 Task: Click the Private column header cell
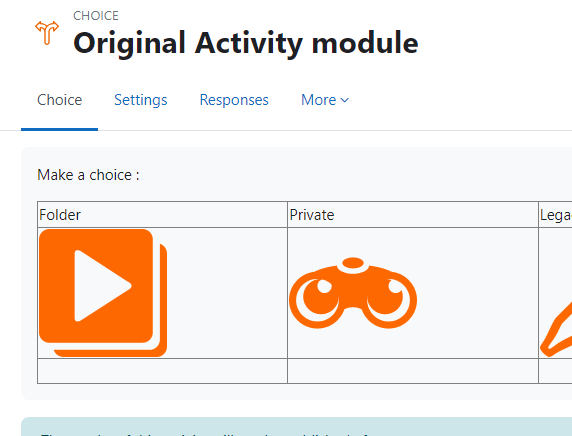[x=413, y=215]
